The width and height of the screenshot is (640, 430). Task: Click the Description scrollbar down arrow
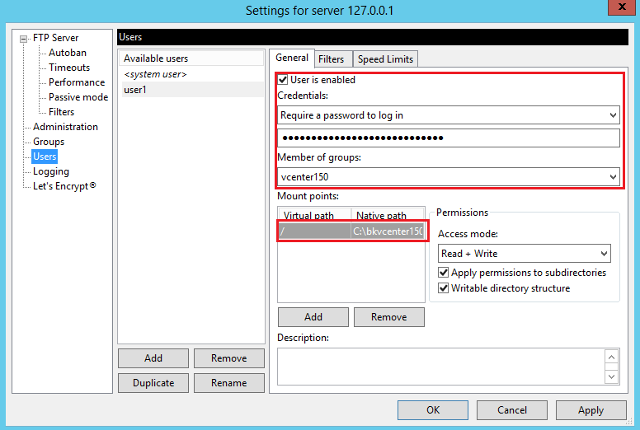point(612,377)
